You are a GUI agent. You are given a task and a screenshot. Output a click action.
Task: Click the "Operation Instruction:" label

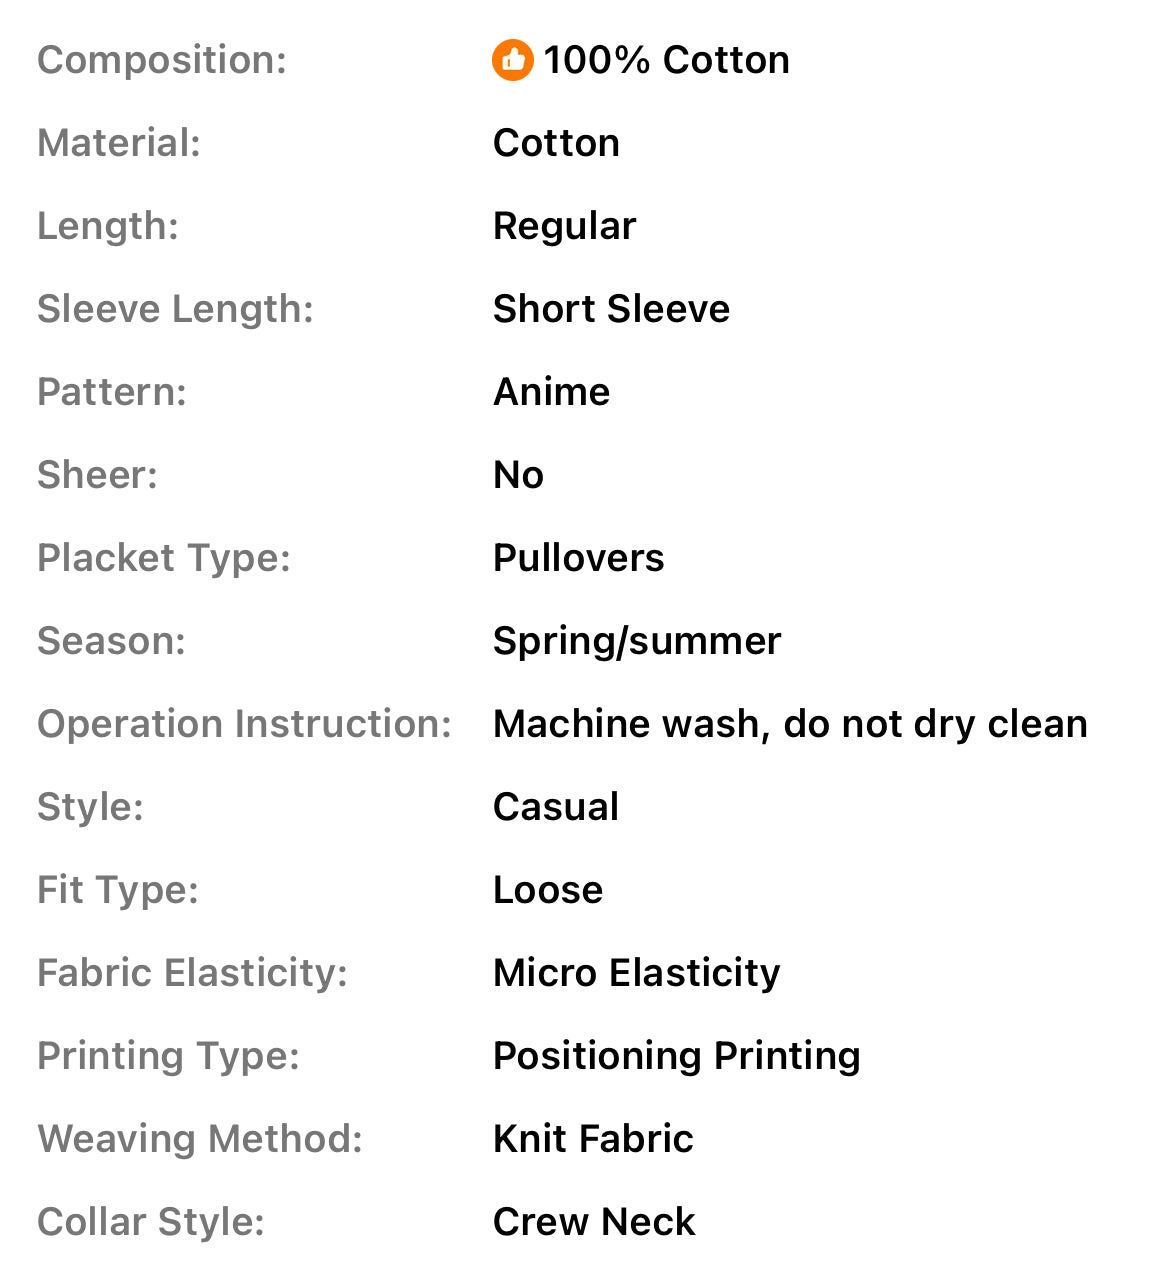(x=244, y=724)
